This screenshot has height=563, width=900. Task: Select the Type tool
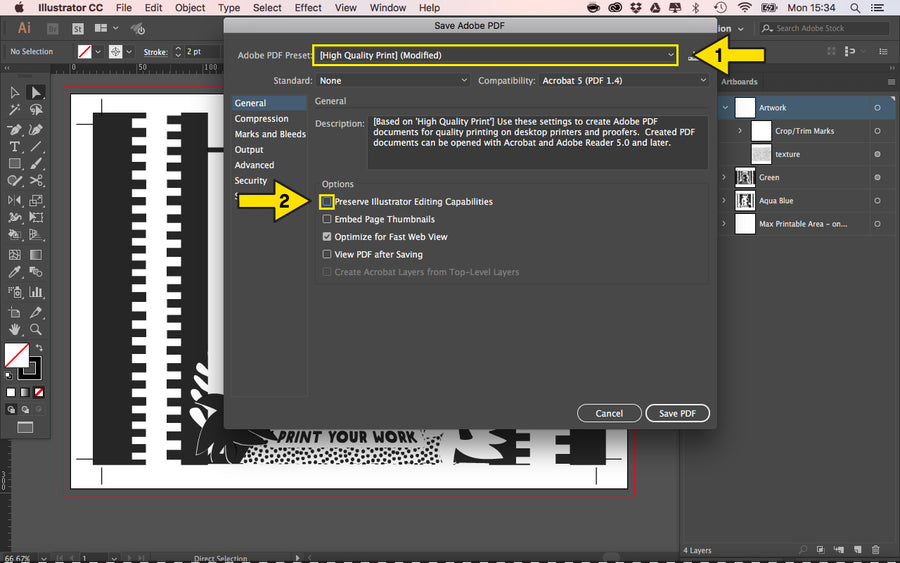pos(14,146)
